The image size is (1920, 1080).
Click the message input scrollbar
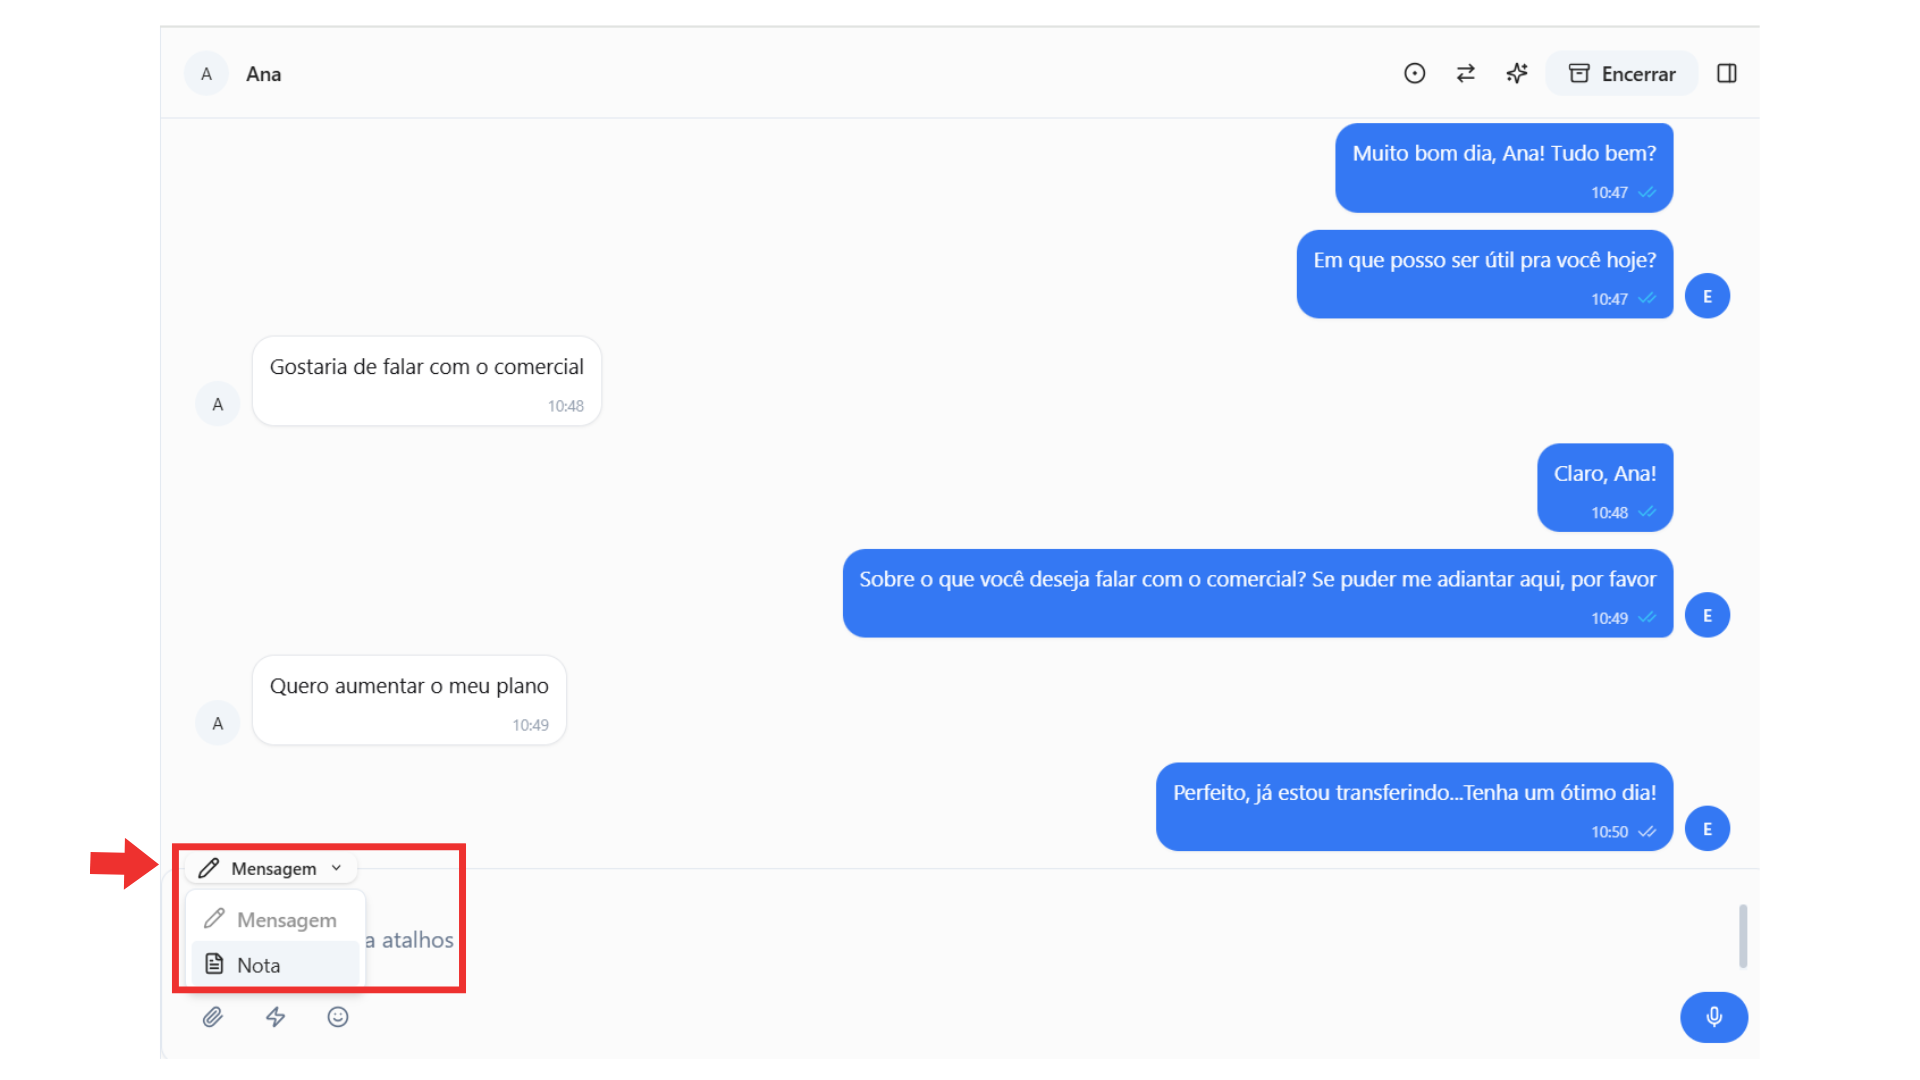pos(1742,936)
